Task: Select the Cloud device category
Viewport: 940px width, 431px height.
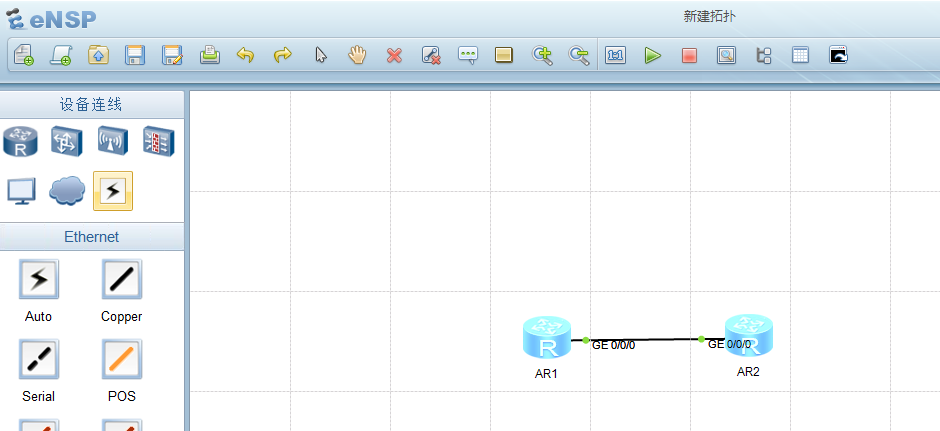Action: click(x=67, y=191)
